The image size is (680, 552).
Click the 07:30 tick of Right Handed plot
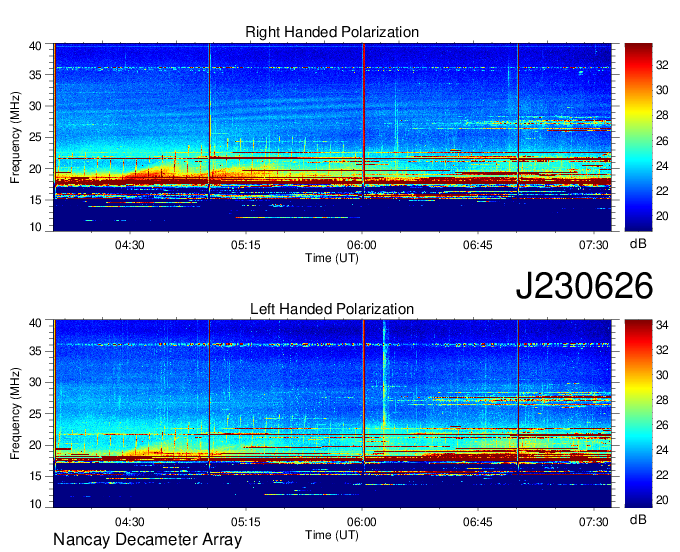tap(594, 245)
